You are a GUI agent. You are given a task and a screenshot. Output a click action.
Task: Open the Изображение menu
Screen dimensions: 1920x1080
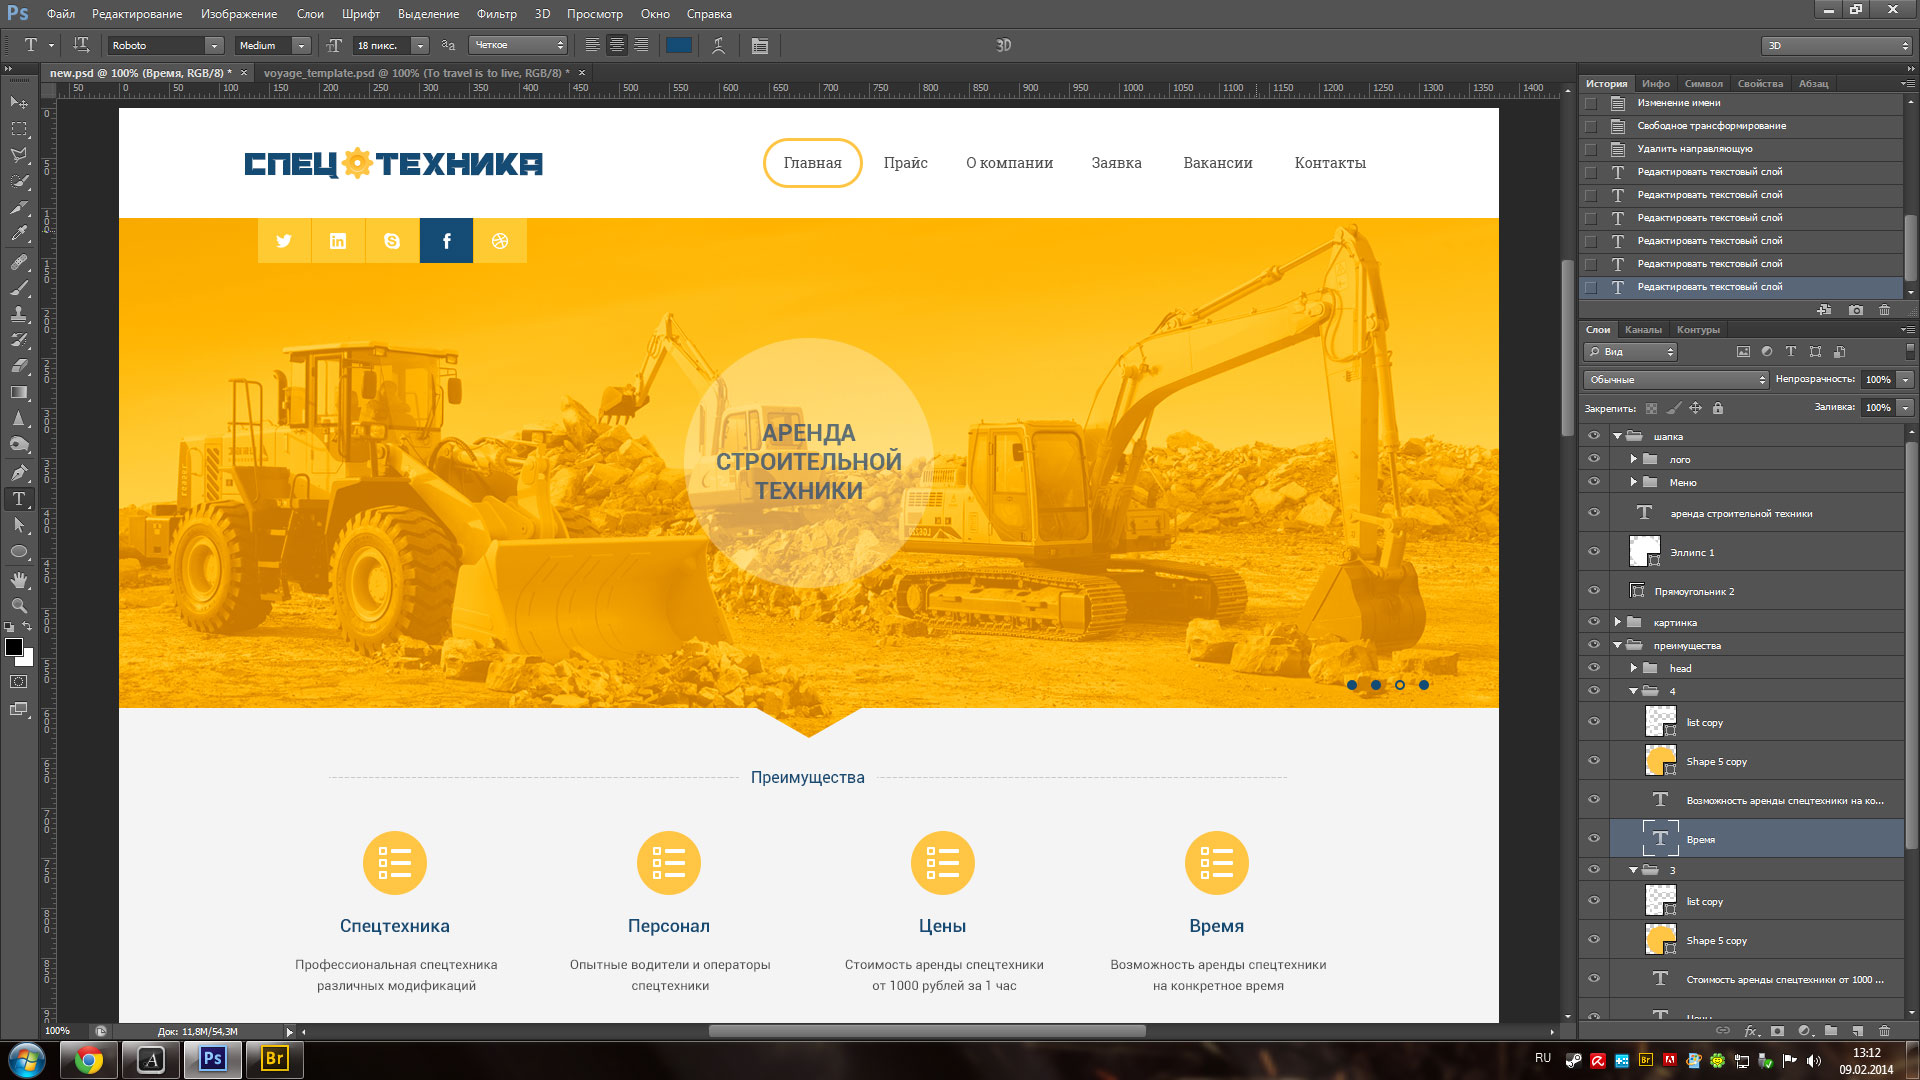pos(239,14)
